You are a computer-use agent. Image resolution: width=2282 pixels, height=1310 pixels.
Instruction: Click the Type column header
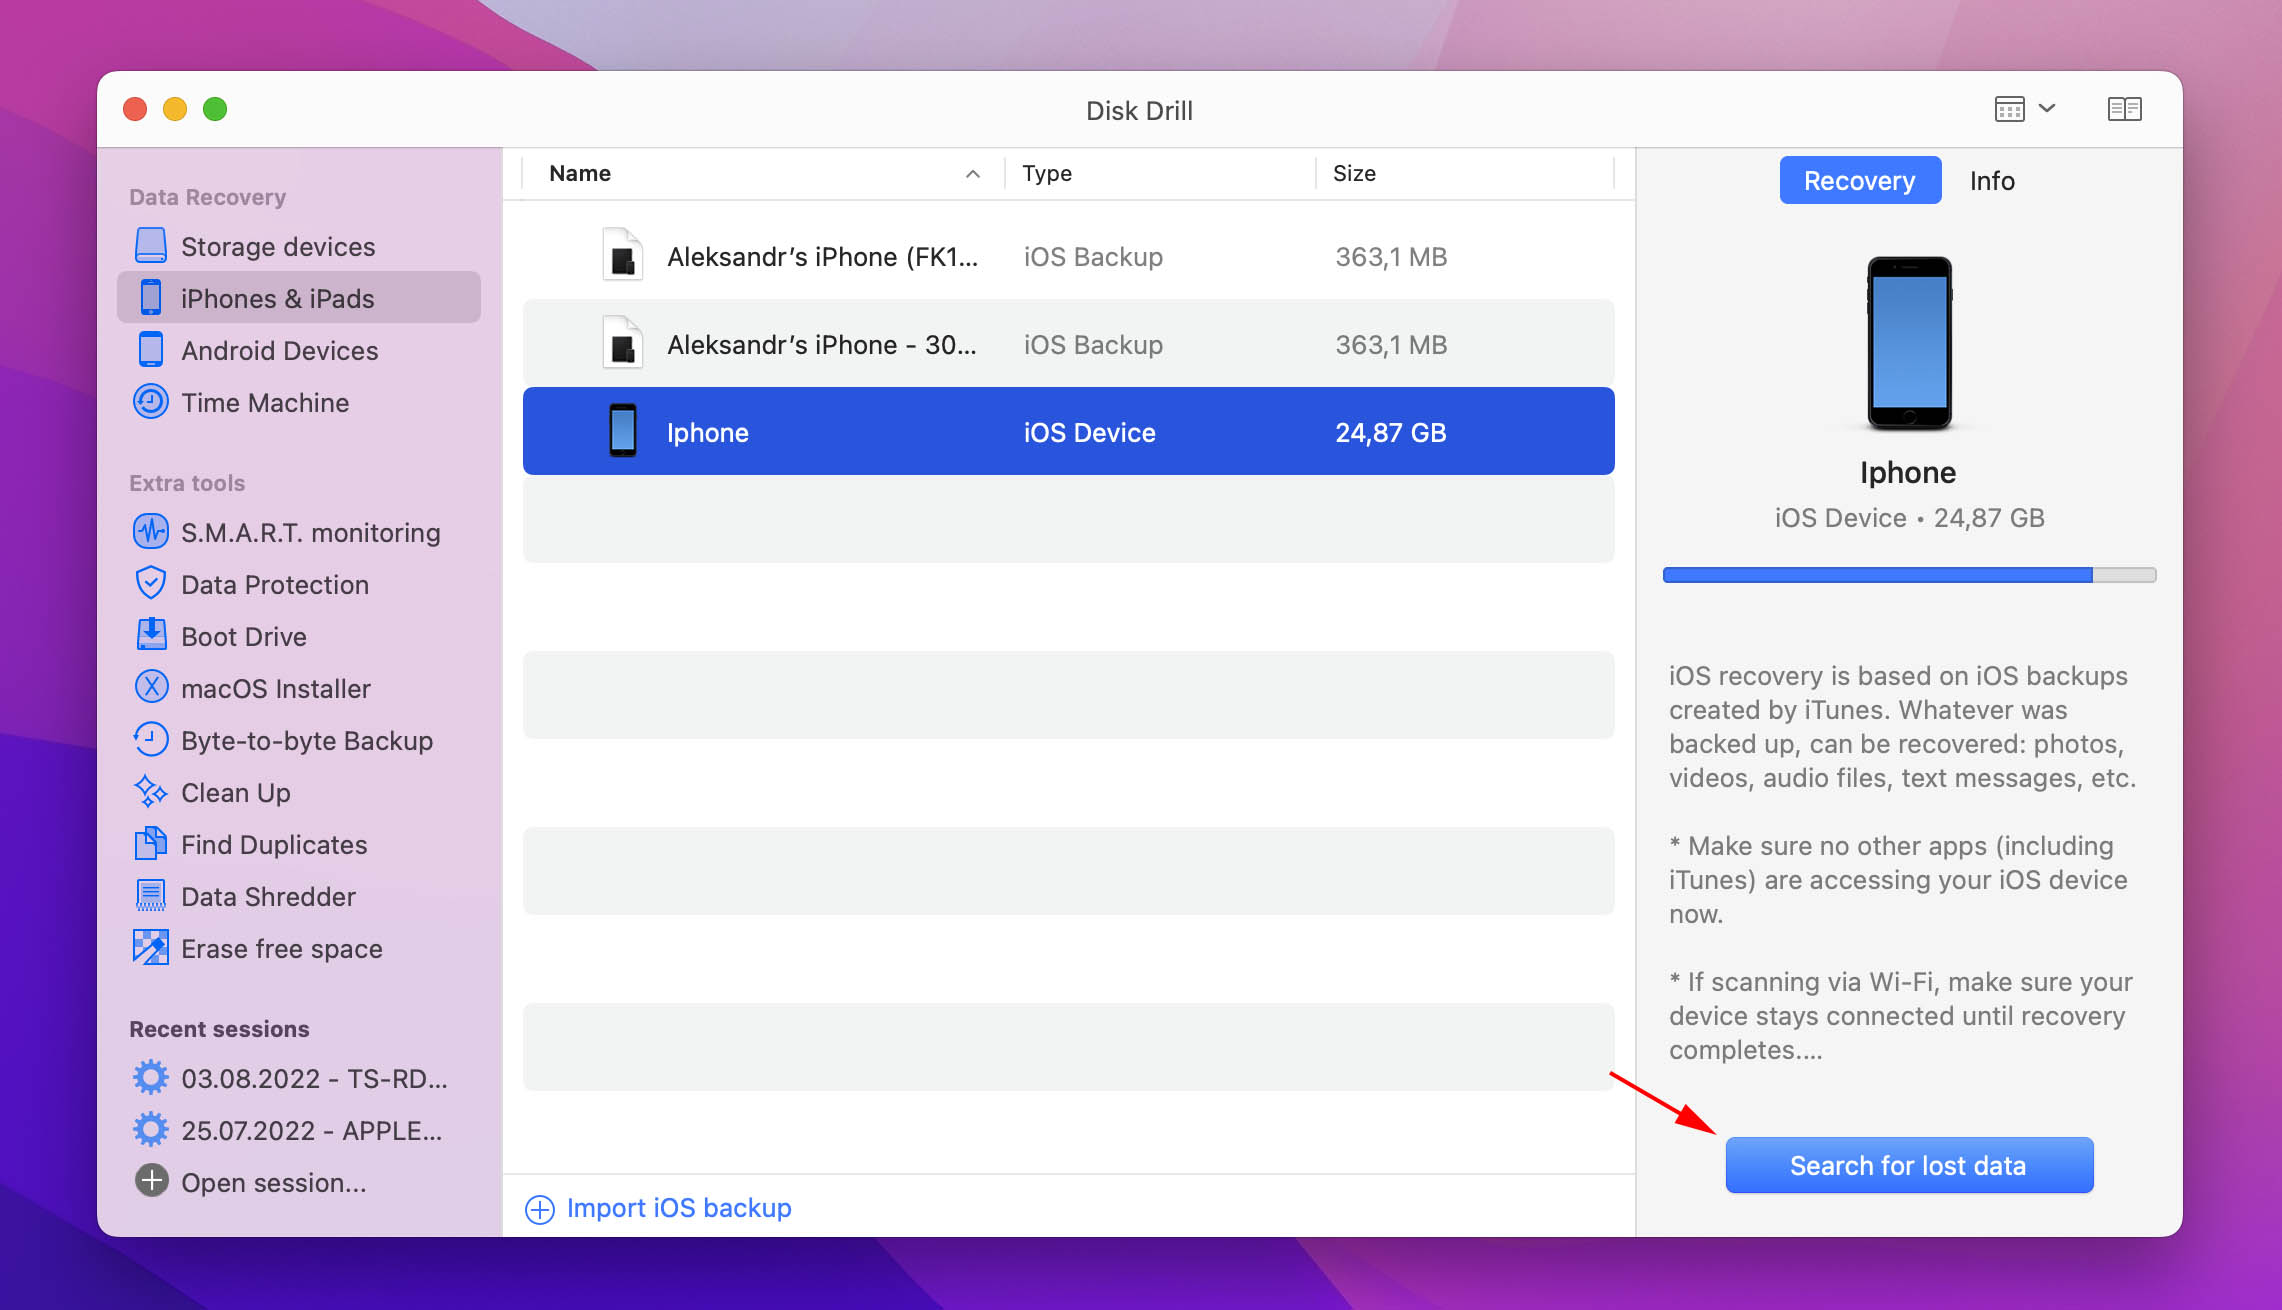(1160, 174)
